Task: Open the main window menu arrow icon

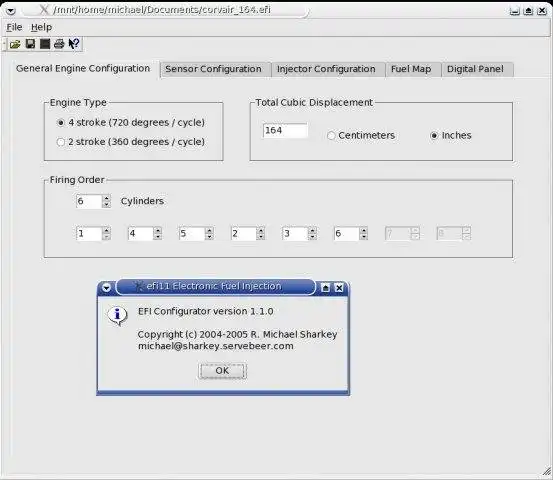Action: (11, 11)
